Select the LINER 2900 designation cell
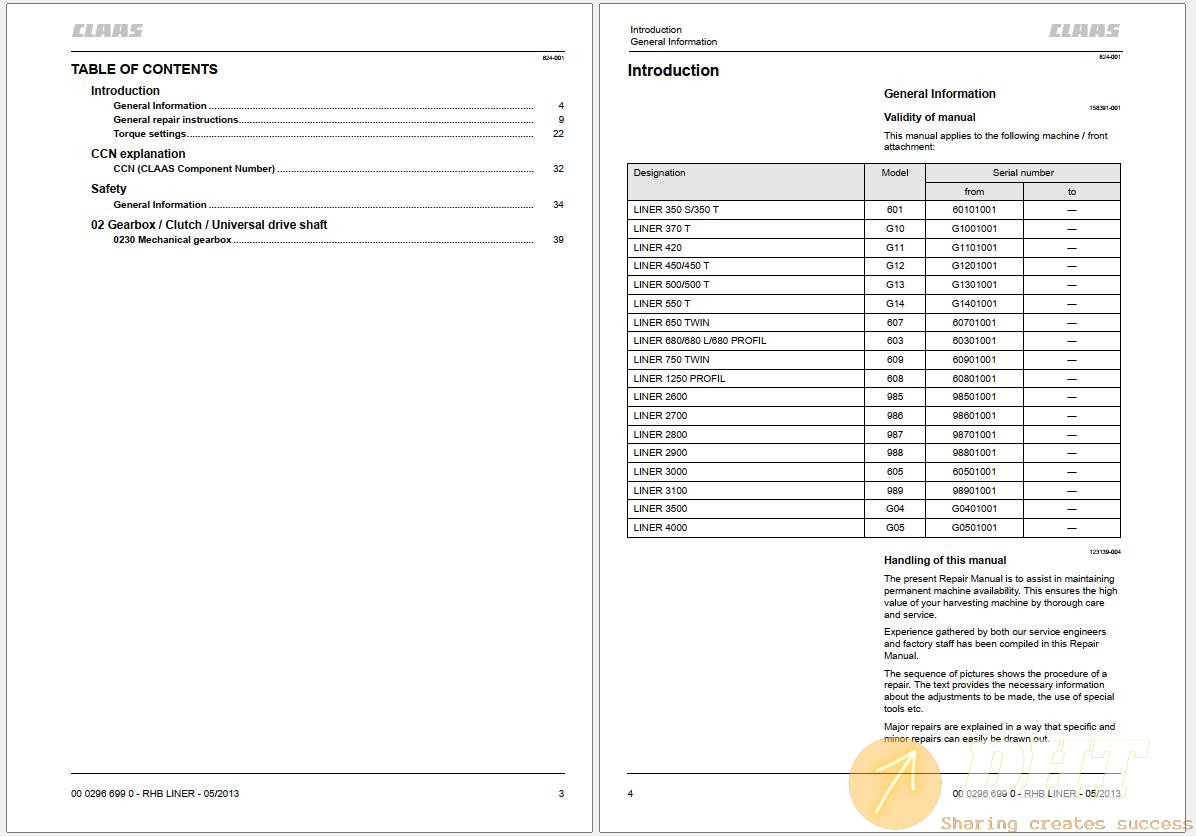Image resolution: width=1196 pixels, height=836 pixels. 746,452
